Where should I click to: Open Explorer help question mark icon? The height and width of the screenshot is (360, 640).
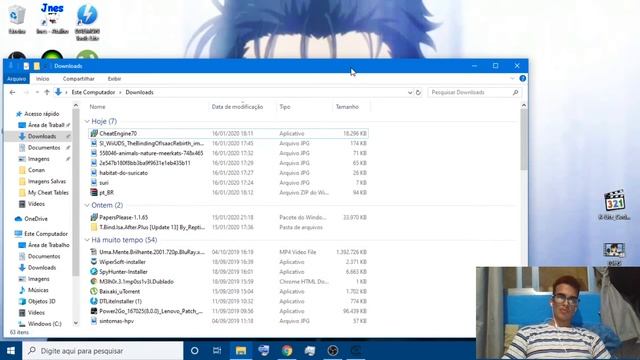coord(522,78)
